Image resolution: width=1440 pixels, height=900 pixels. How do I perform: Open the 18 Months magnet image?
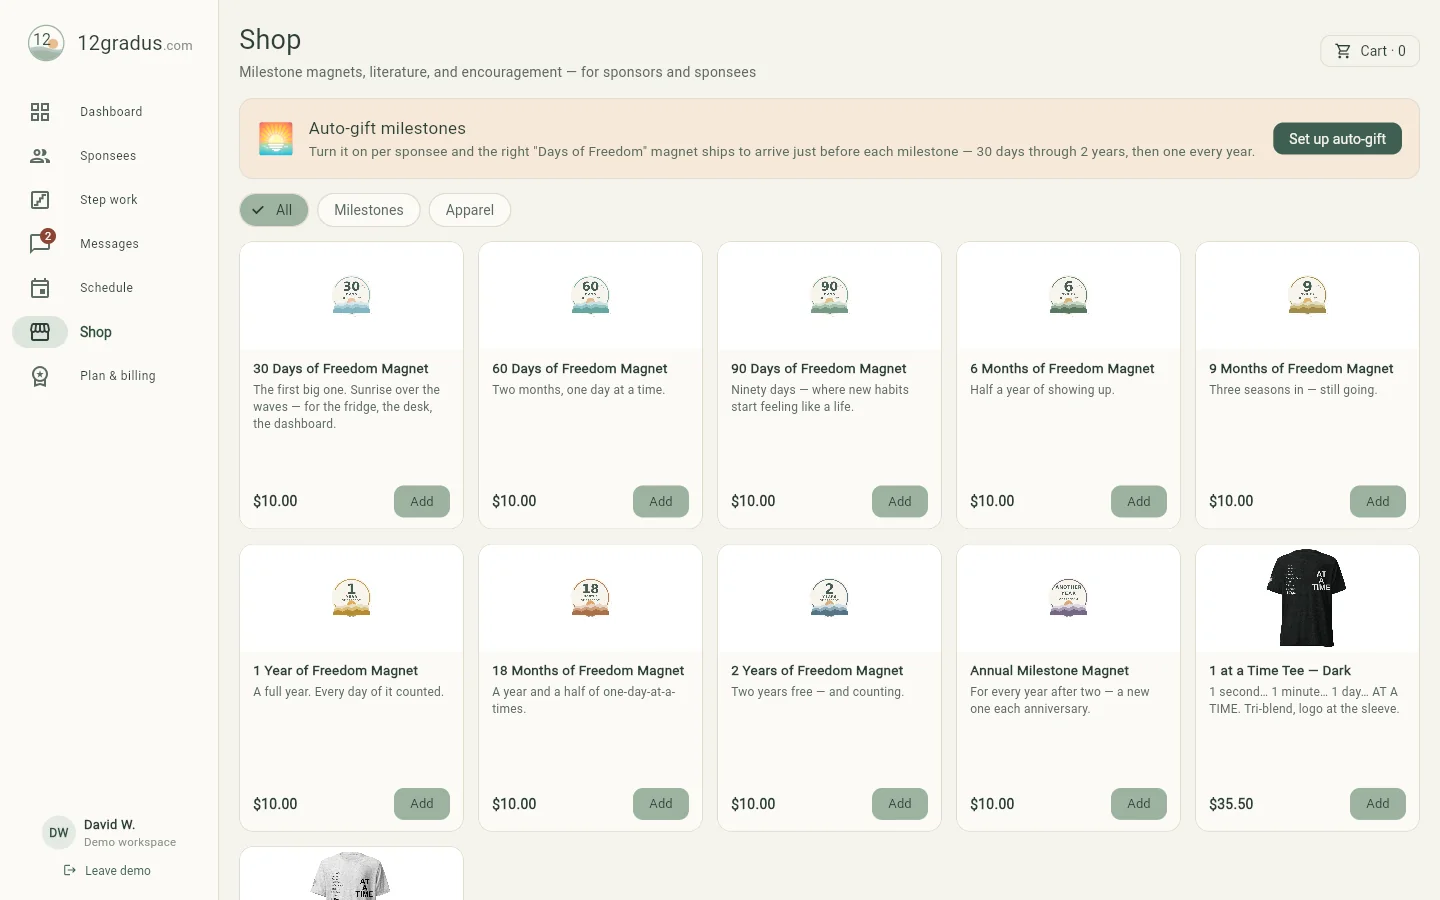tap(590, 598)
